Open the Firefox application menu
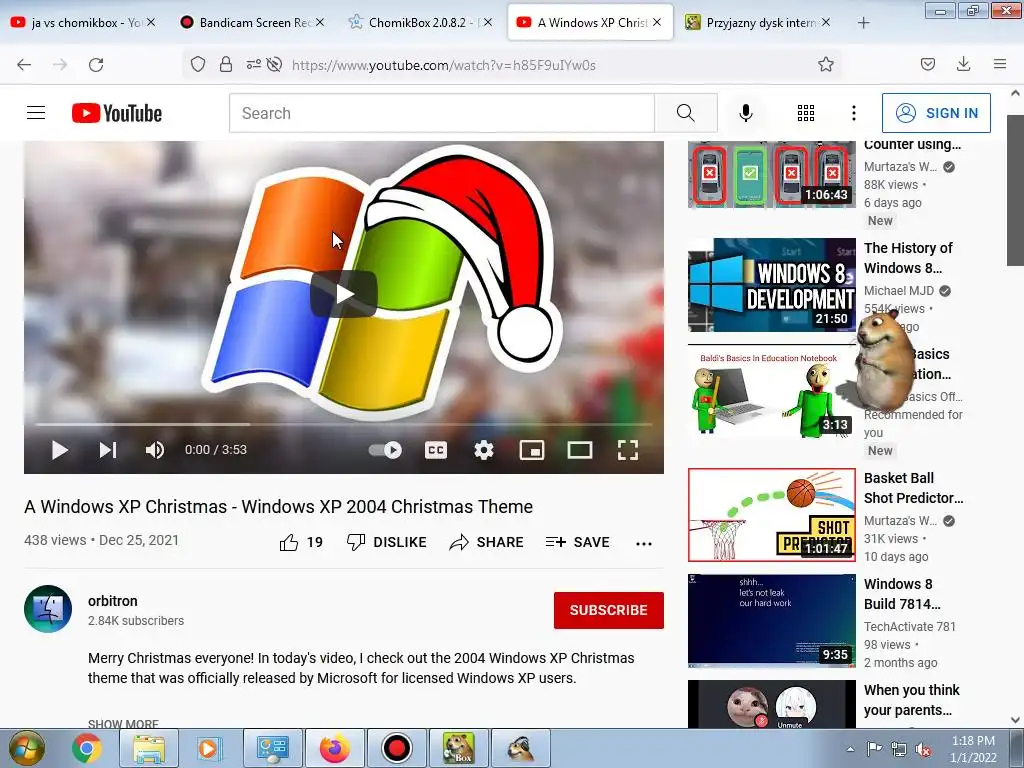1024x768 pixels. [1000, 64]
